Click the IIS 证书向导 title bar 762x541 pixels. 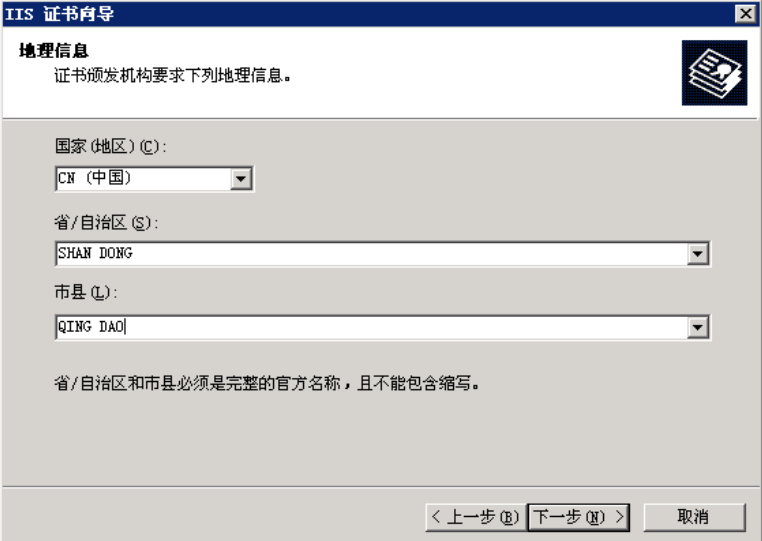click(369, 14)
